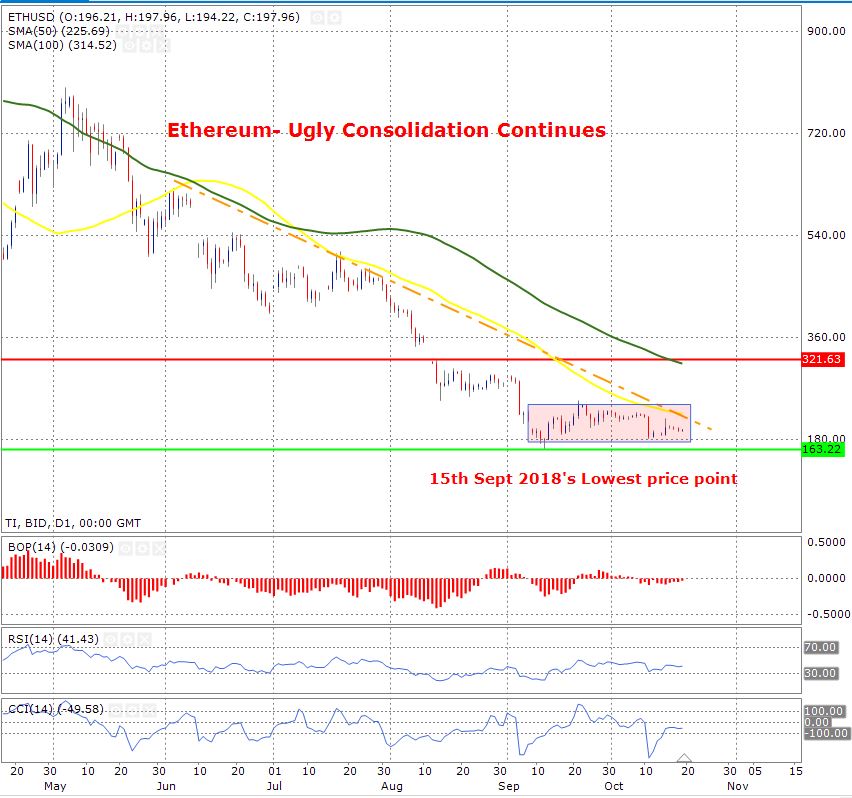Click the 900.00 price axis label
The height and width of the screenshot is (798, 852).
(826, 32)
